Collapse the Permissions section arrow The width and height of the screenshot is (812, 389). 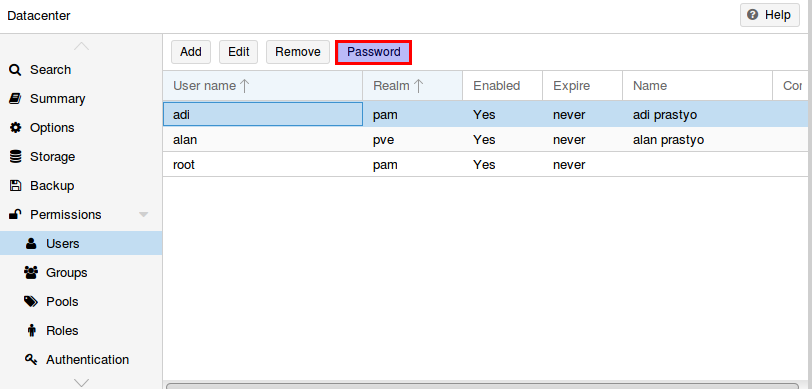tap(144, 215)
